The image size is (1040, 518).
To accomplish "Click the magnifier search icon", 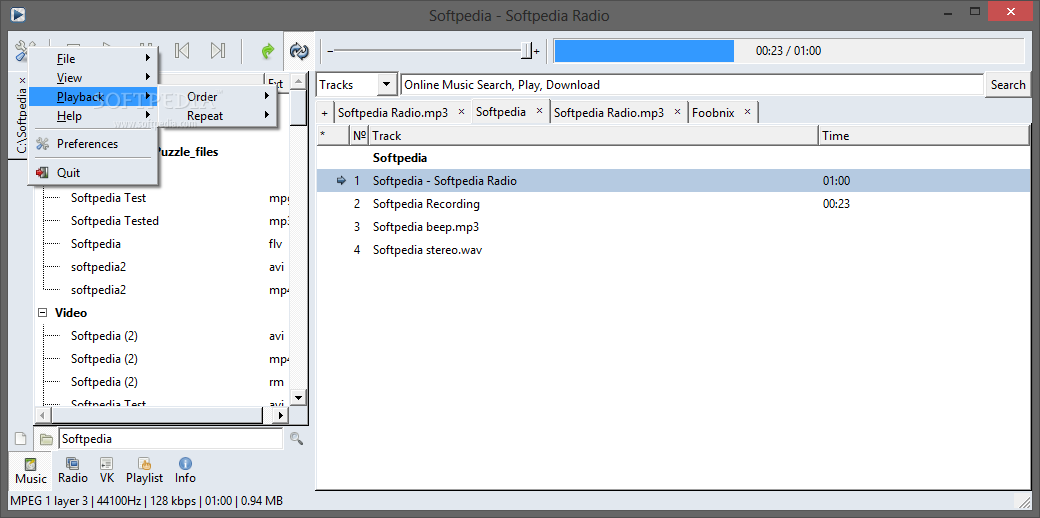I will (x=296, y=438).
